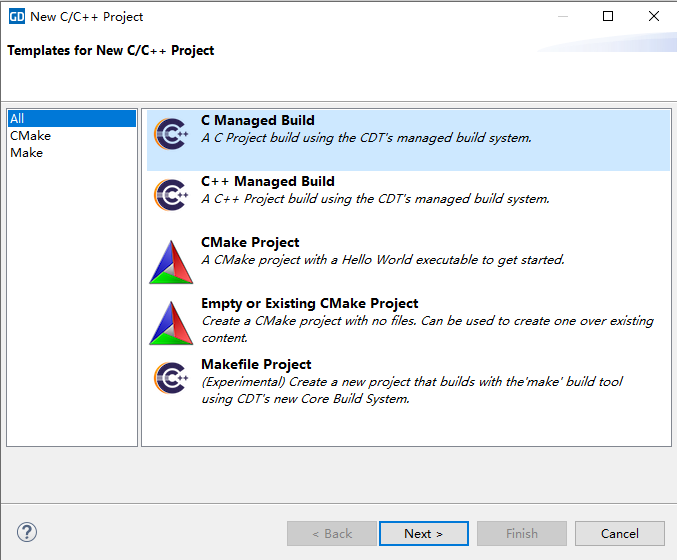The width and height of the screenshot is (677, 560).
Task: Click the Makefile Project template icon
Action: pos(171,378)
